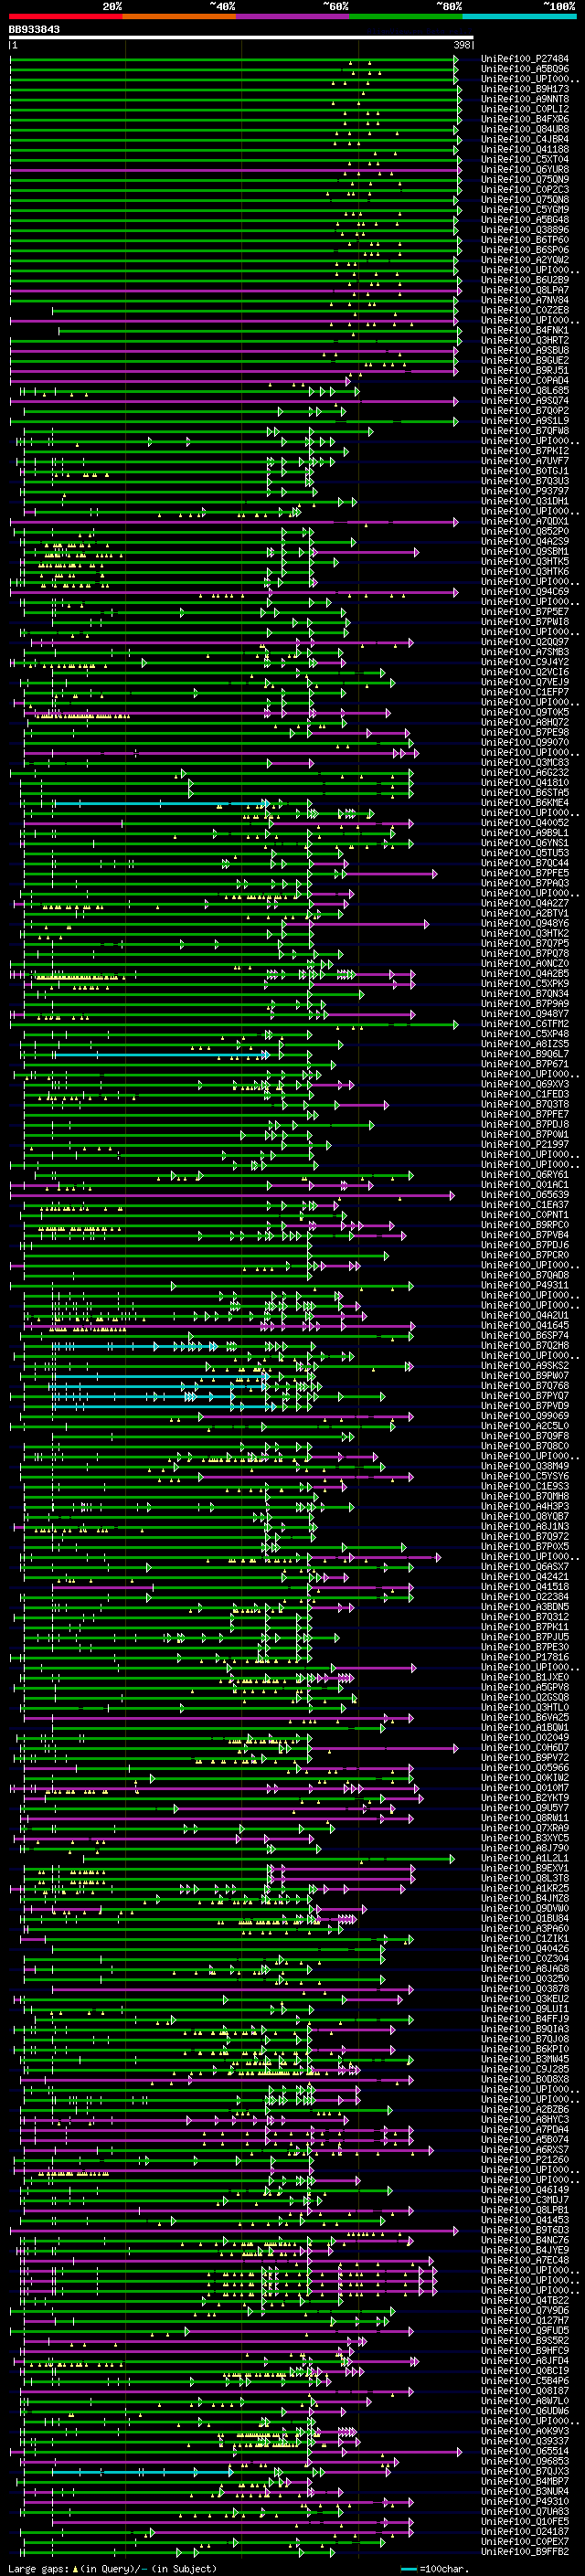The image size is (585, 2576).
Task: Click the green alignment bar for UniRef100_P27484
Action: point(234,59)
